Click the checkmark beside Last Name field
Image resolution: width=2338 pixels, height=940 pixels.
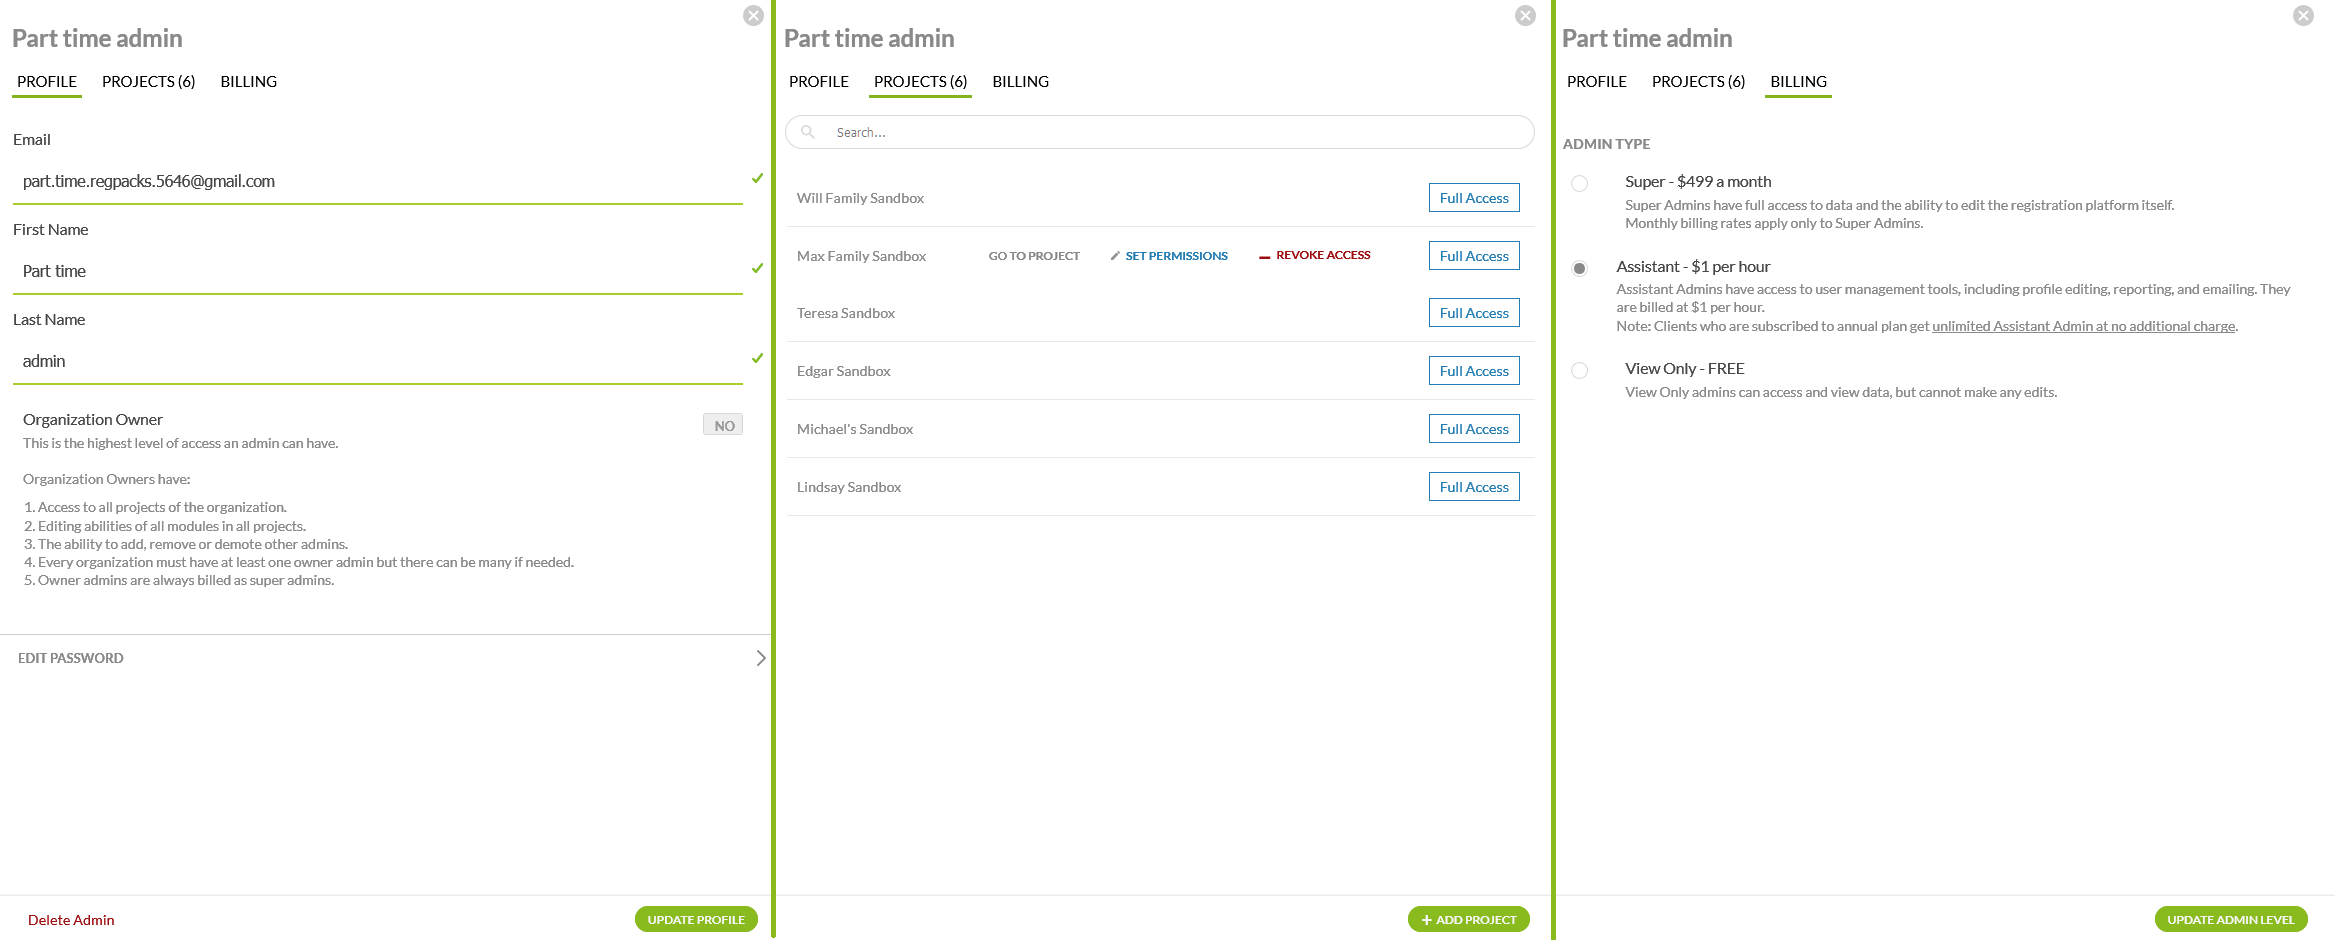pyautogui.click(x=757, y=359)
